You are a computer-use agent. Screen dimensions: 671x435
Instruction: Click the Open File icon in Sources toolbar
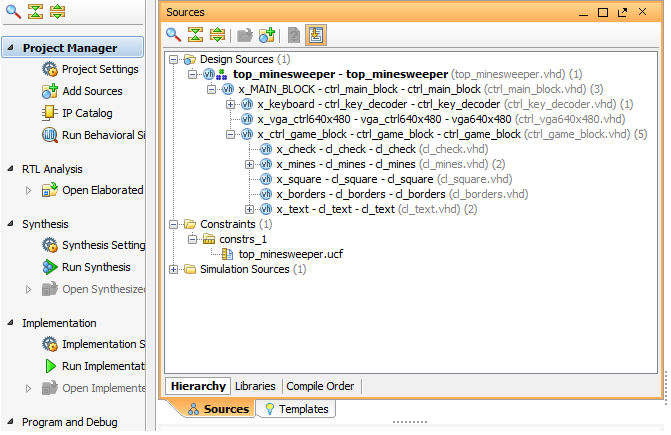245,35
